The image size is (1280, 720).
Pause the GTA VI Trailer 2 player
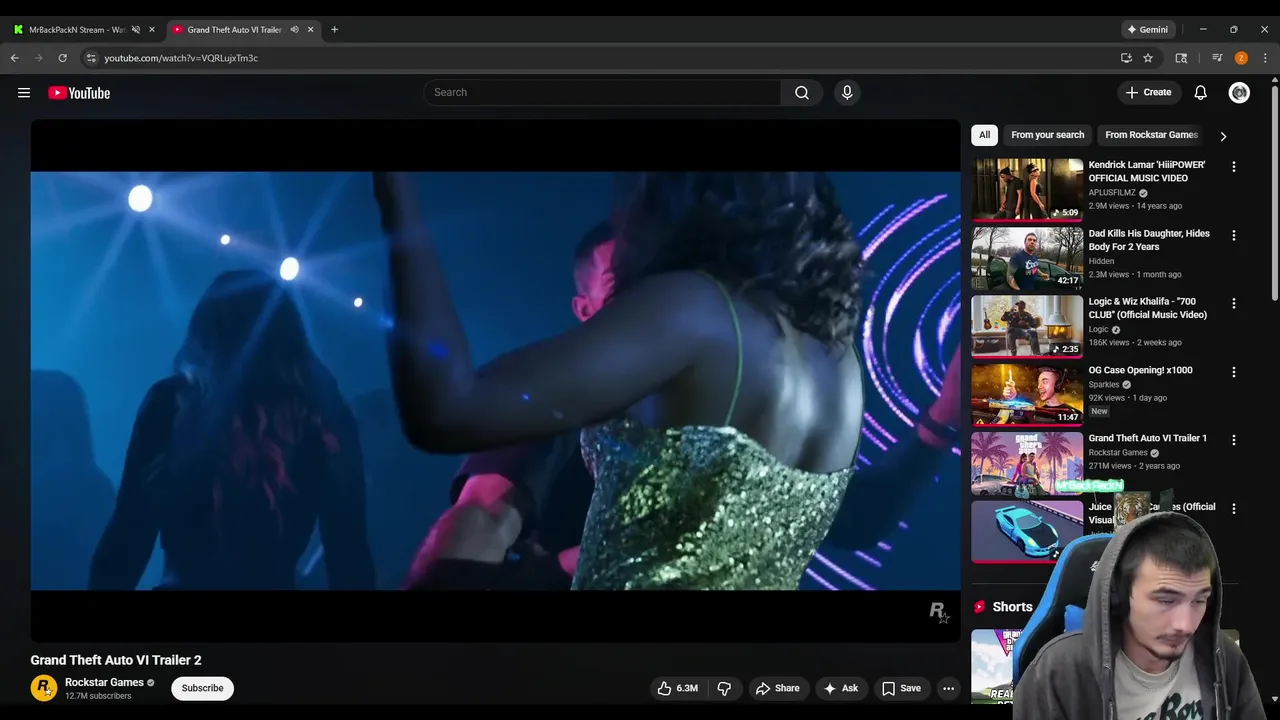[495, 380]
